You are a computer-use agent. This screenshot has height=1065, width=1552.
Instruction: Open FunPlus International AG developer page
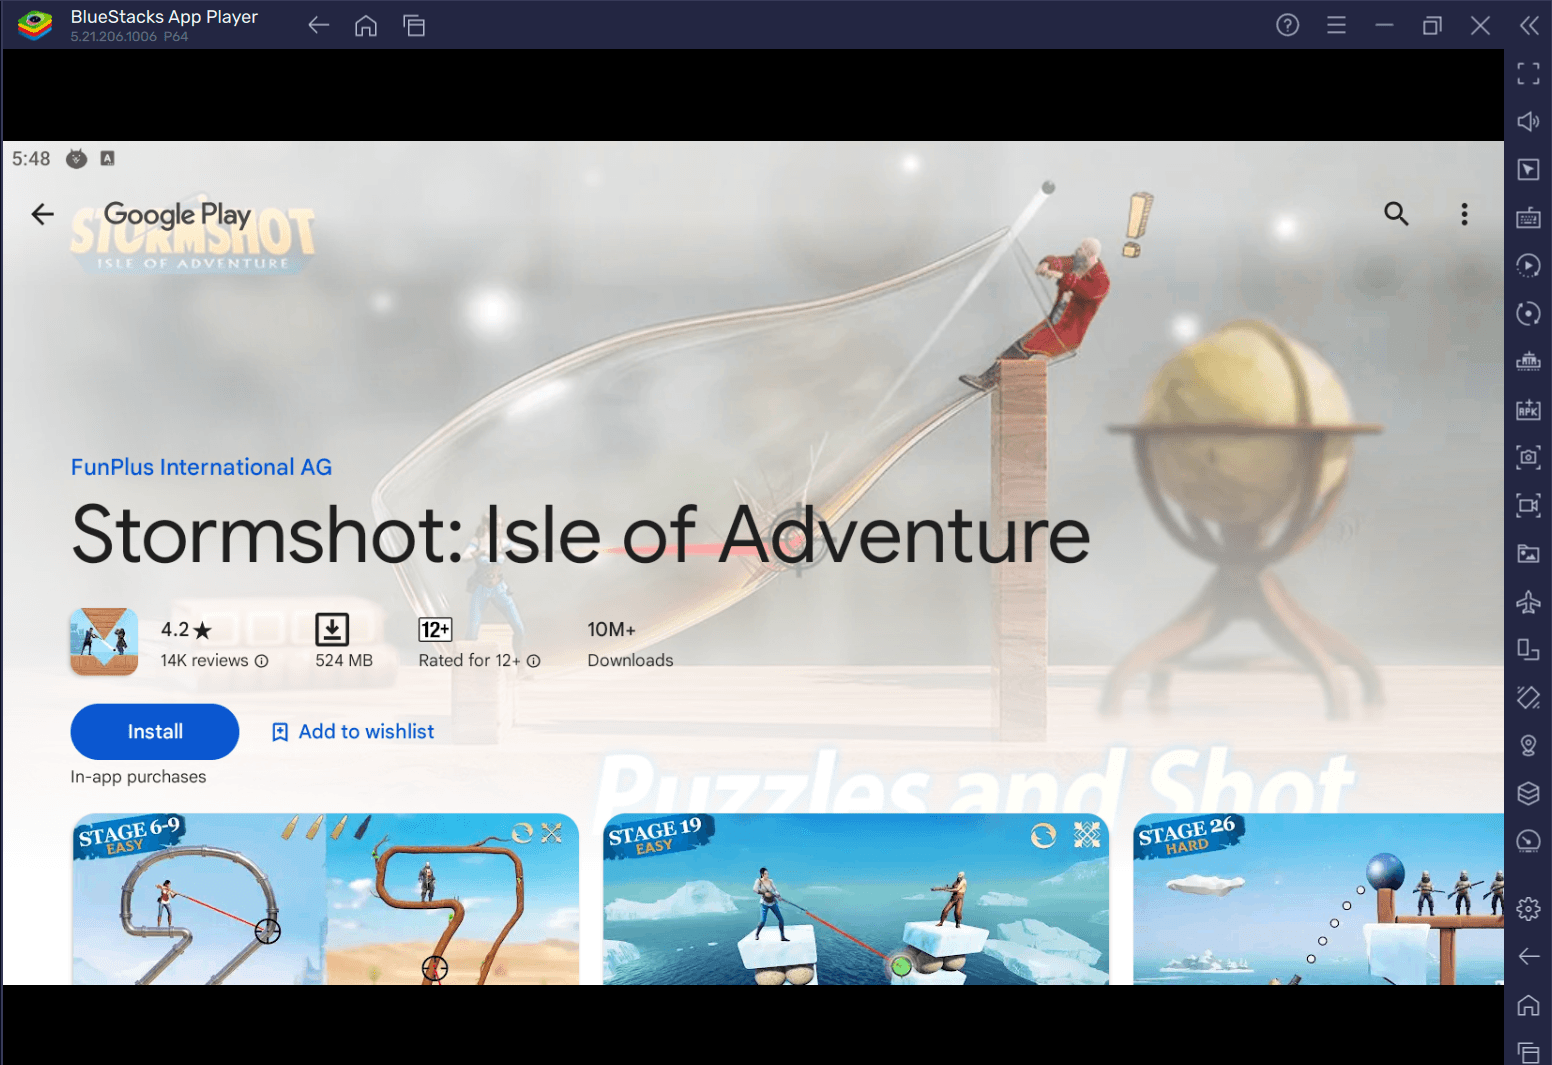click(201, 467)
